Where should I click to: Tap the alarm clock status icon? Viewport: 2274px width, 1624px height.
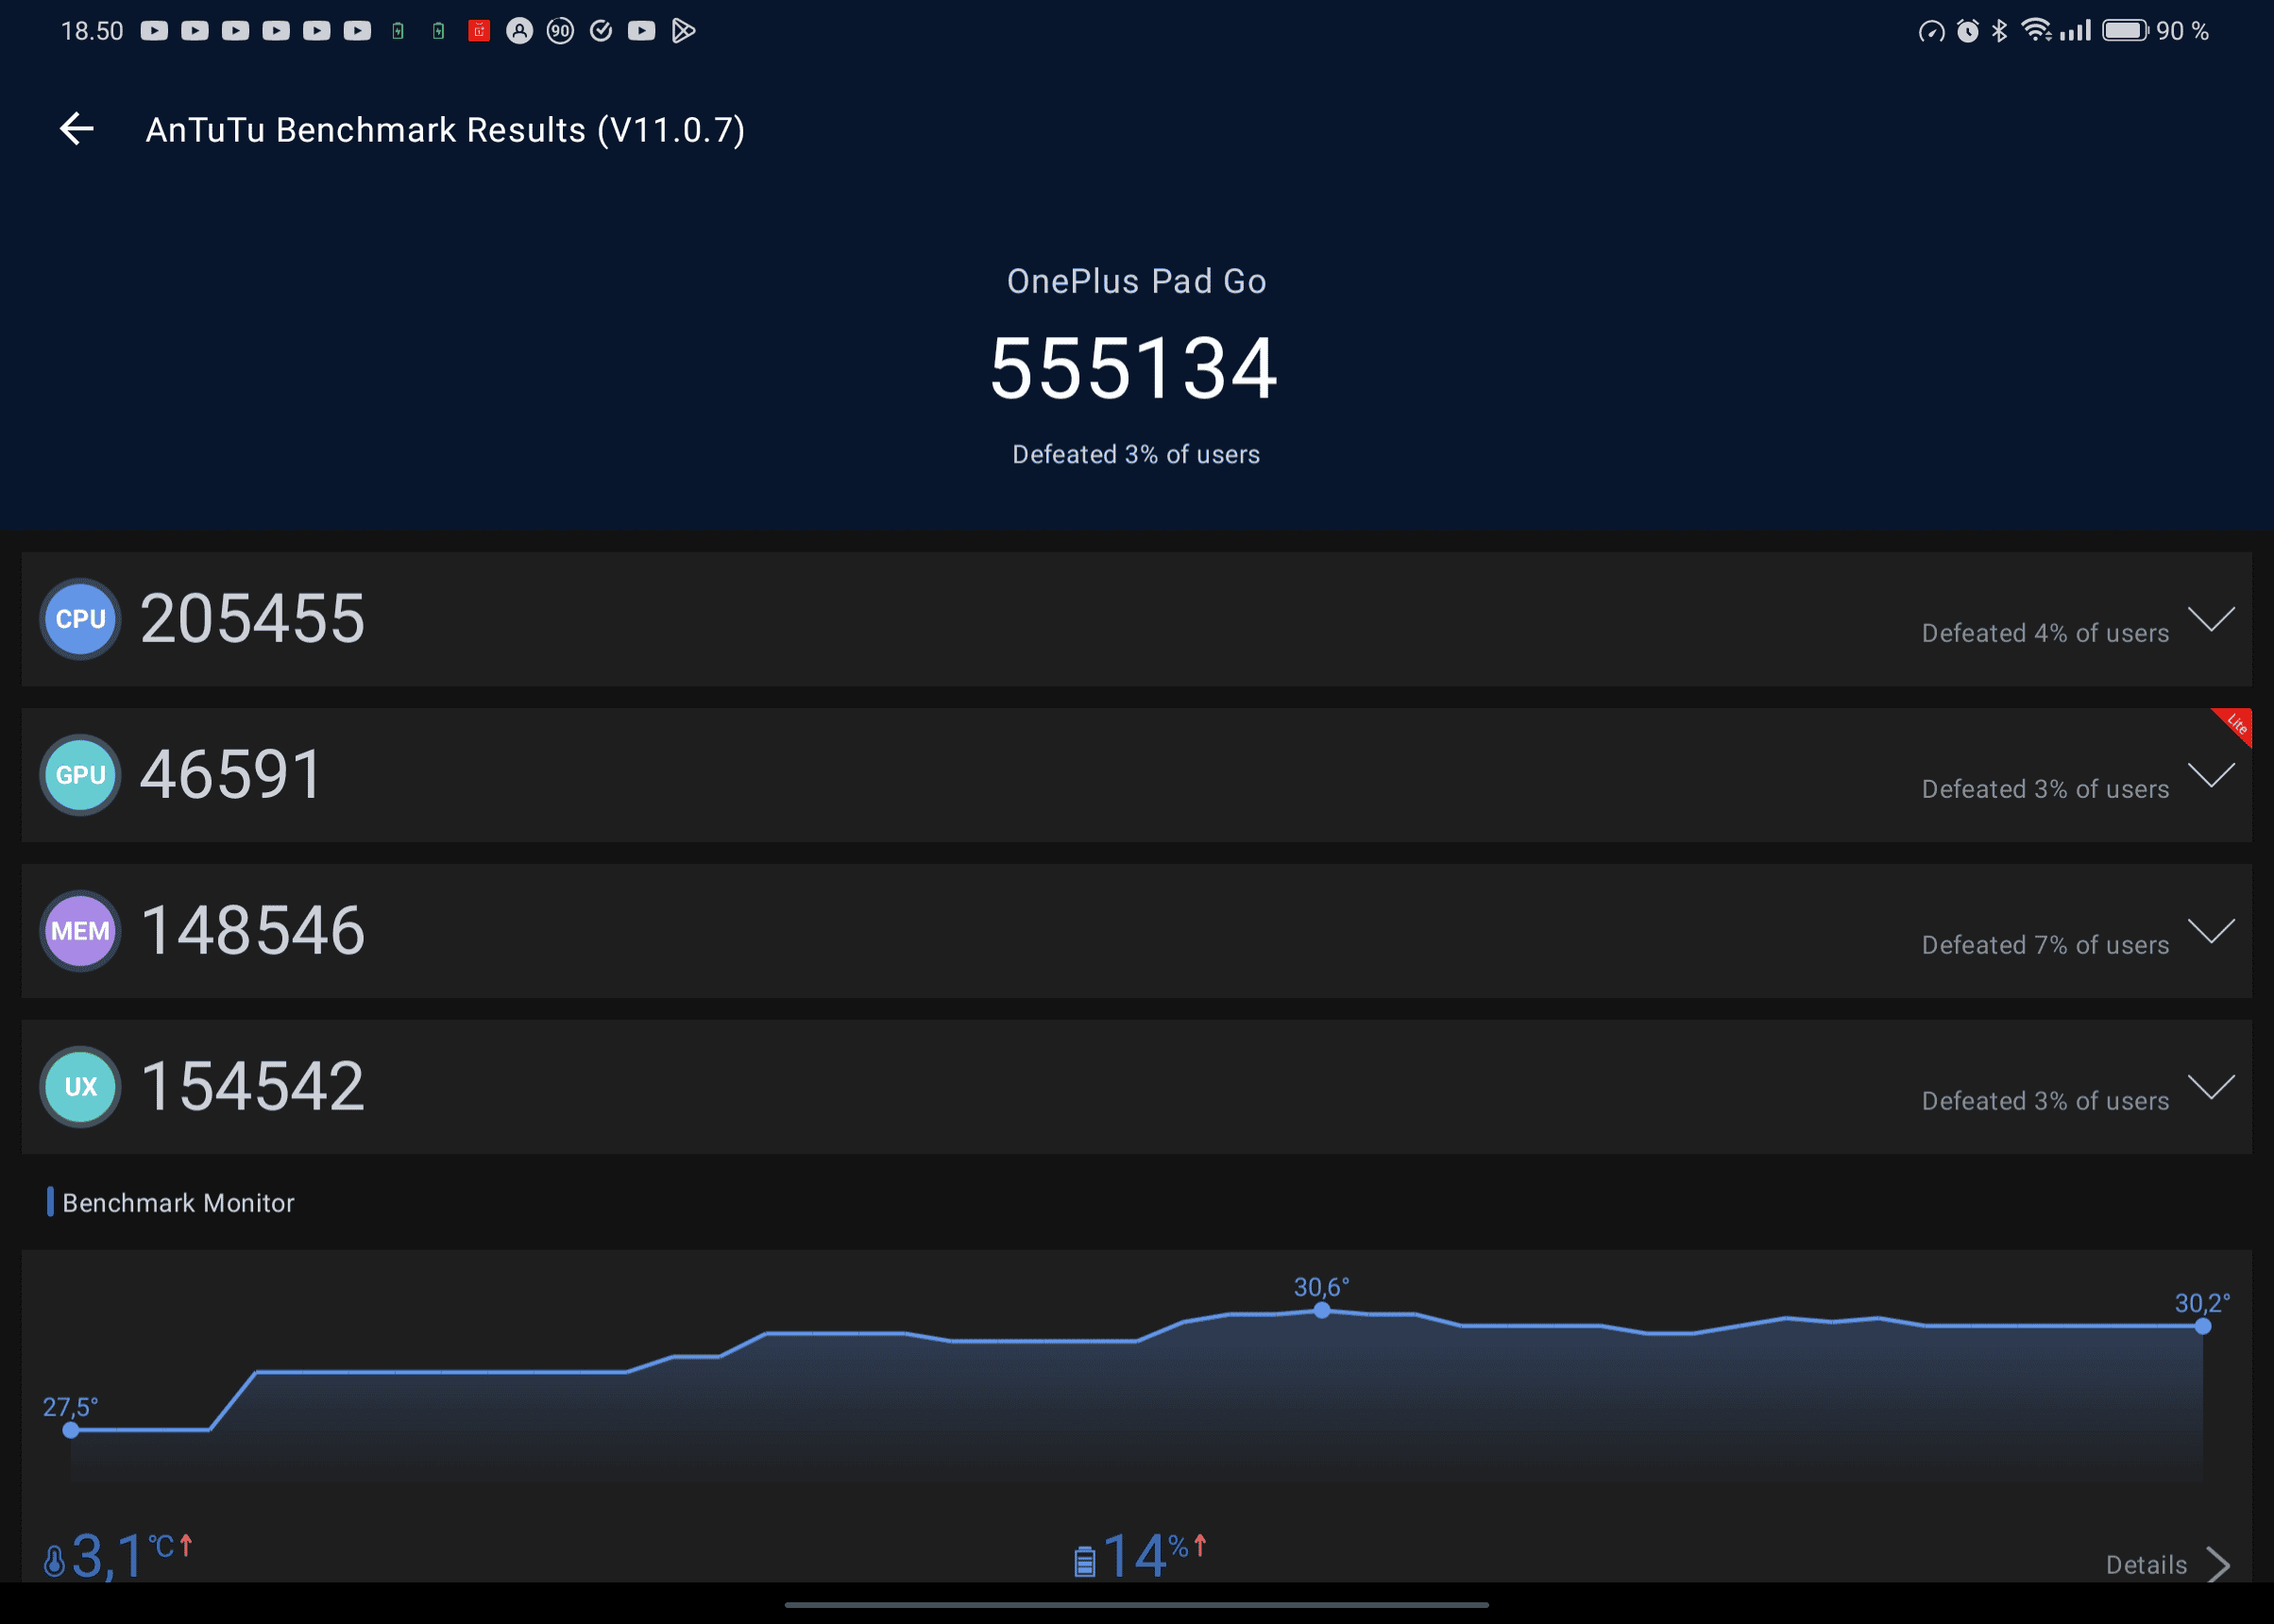(x=1968, y=31)
